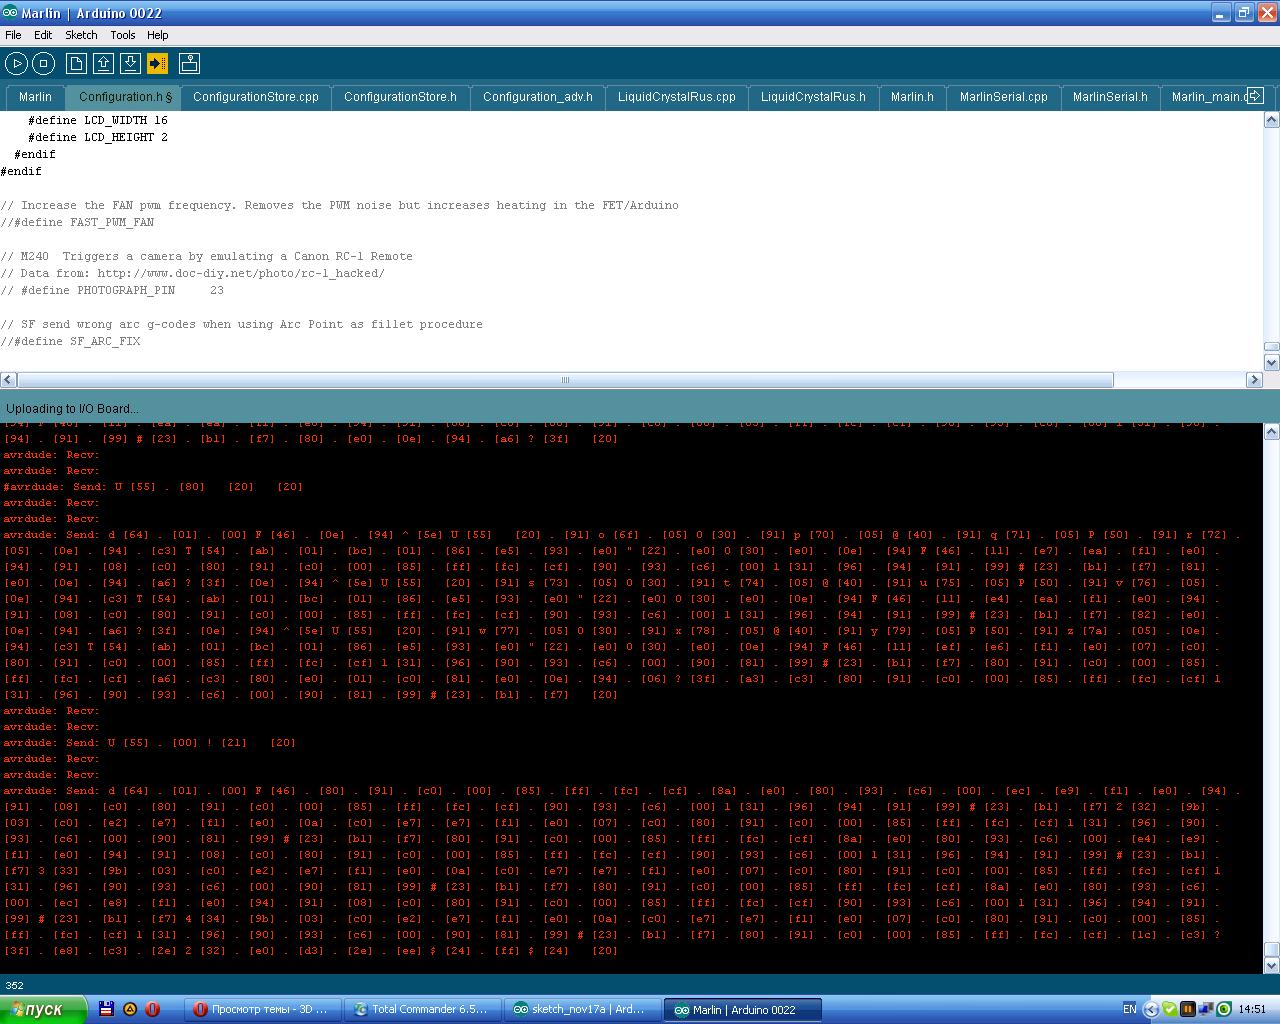
Task: Open the Sketch menu
Action: (81, 35)
